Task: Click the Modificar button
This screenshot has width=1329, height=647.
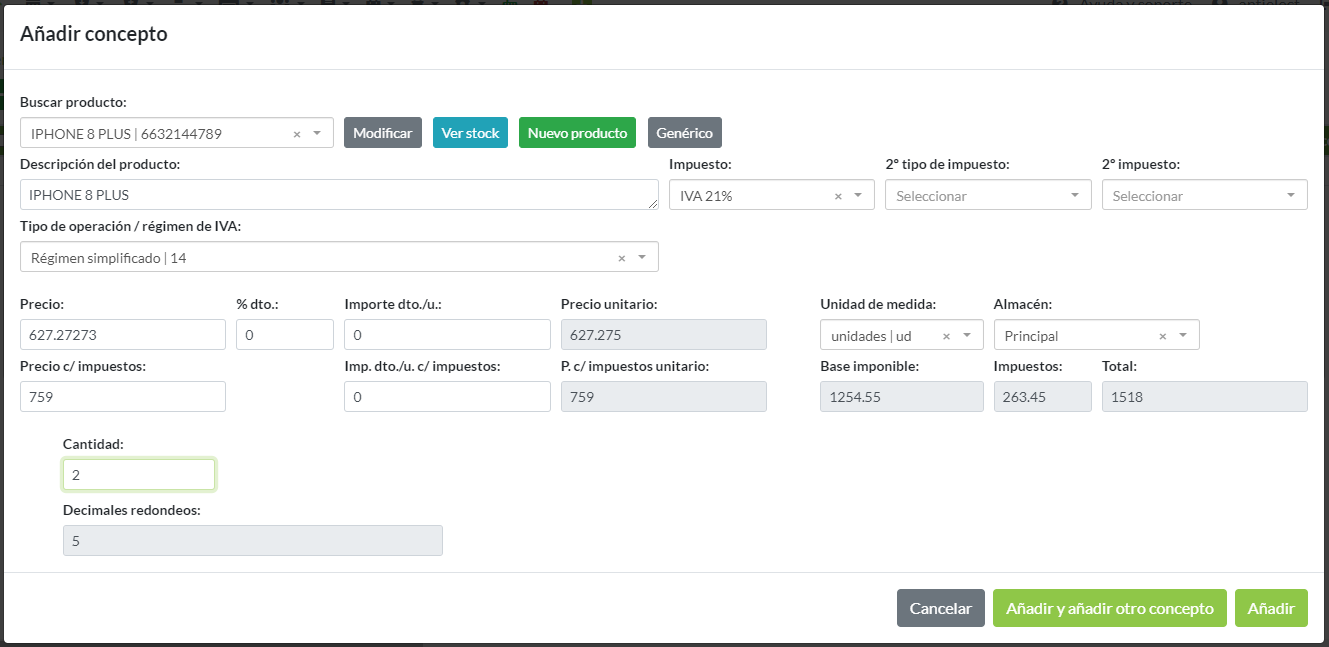Action: coord(382,133)
